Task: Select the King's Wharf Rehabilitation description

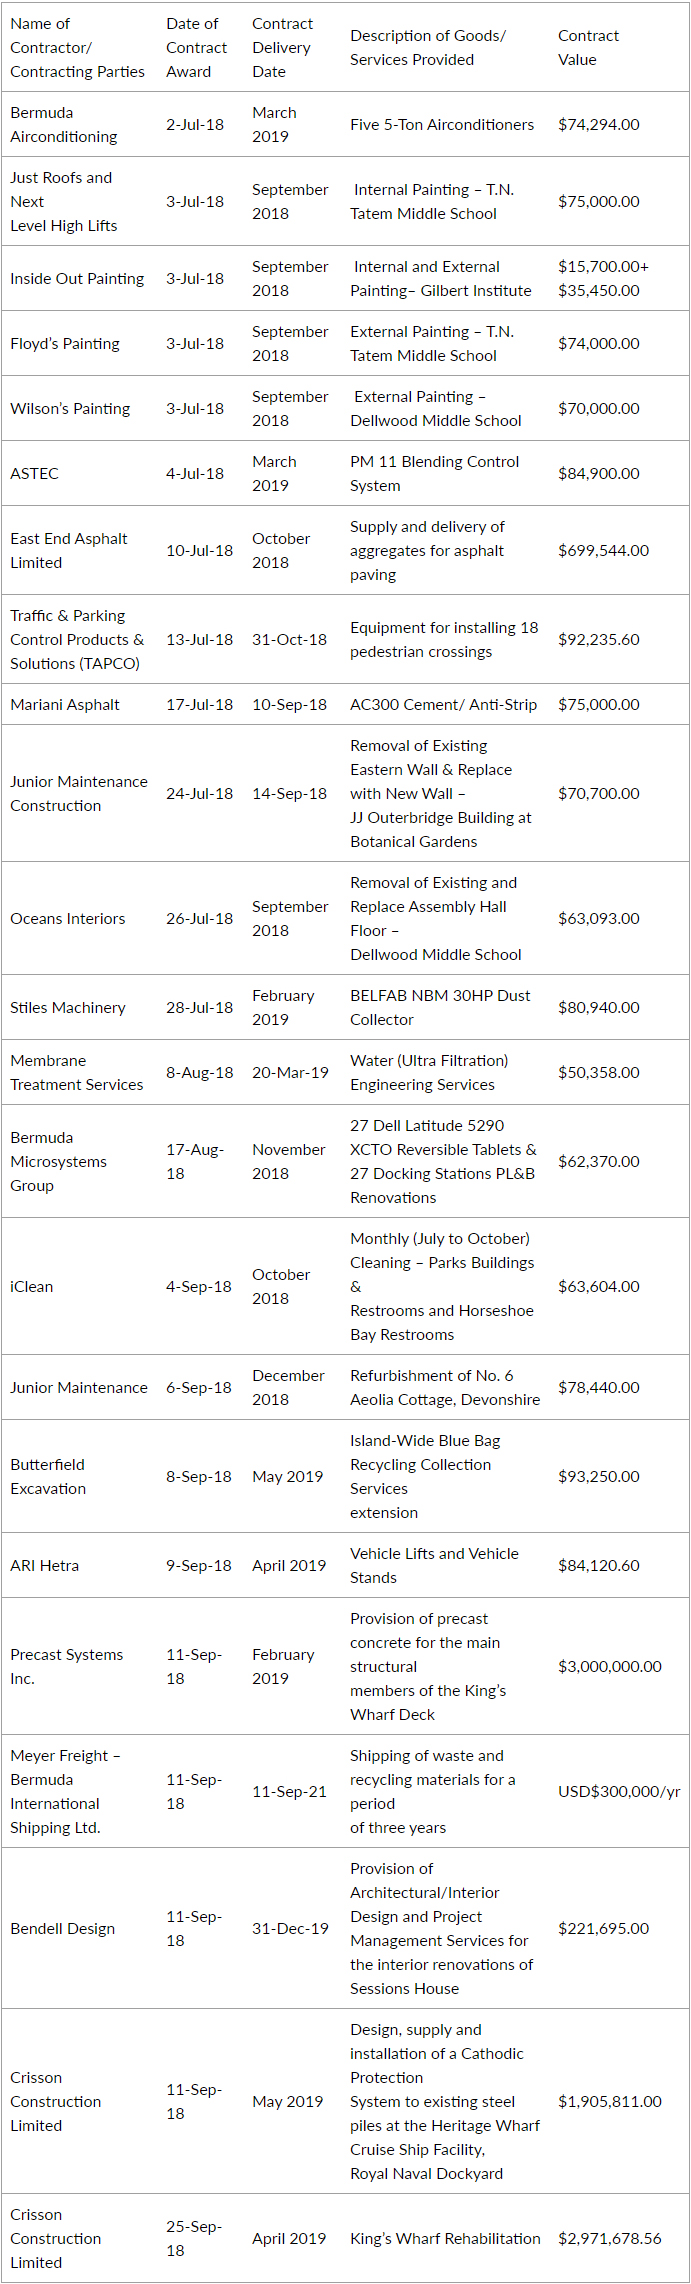Action: coord(445,2239)
